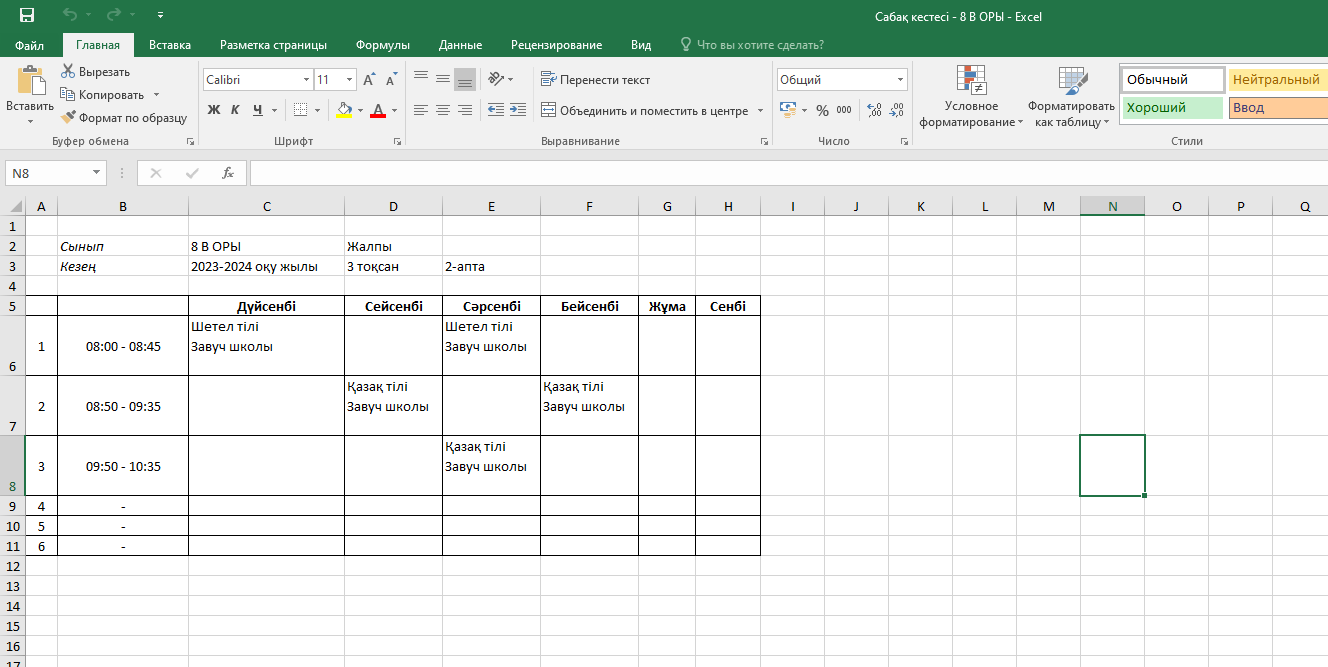1328x667 pixels.
Task: Open the Name Box dropdown arrow
Action: point(97,173)
